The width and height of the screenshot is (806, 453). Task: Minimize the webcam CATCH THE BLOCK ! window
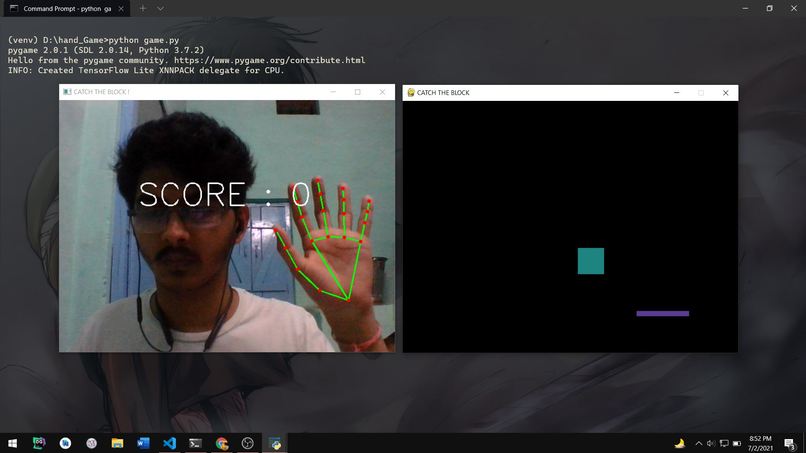point(333,92)
